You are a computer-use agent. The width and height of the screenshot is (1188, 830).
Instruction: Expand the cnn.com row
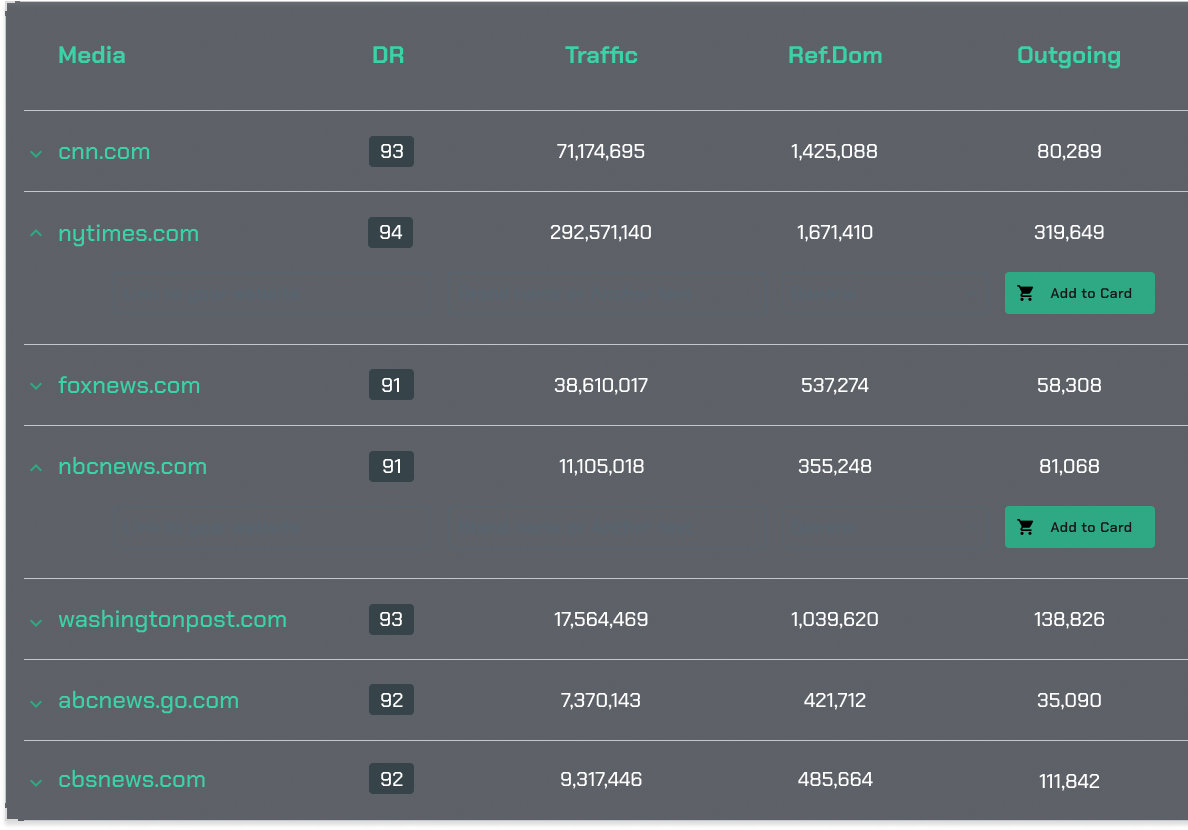click(36, 153)
